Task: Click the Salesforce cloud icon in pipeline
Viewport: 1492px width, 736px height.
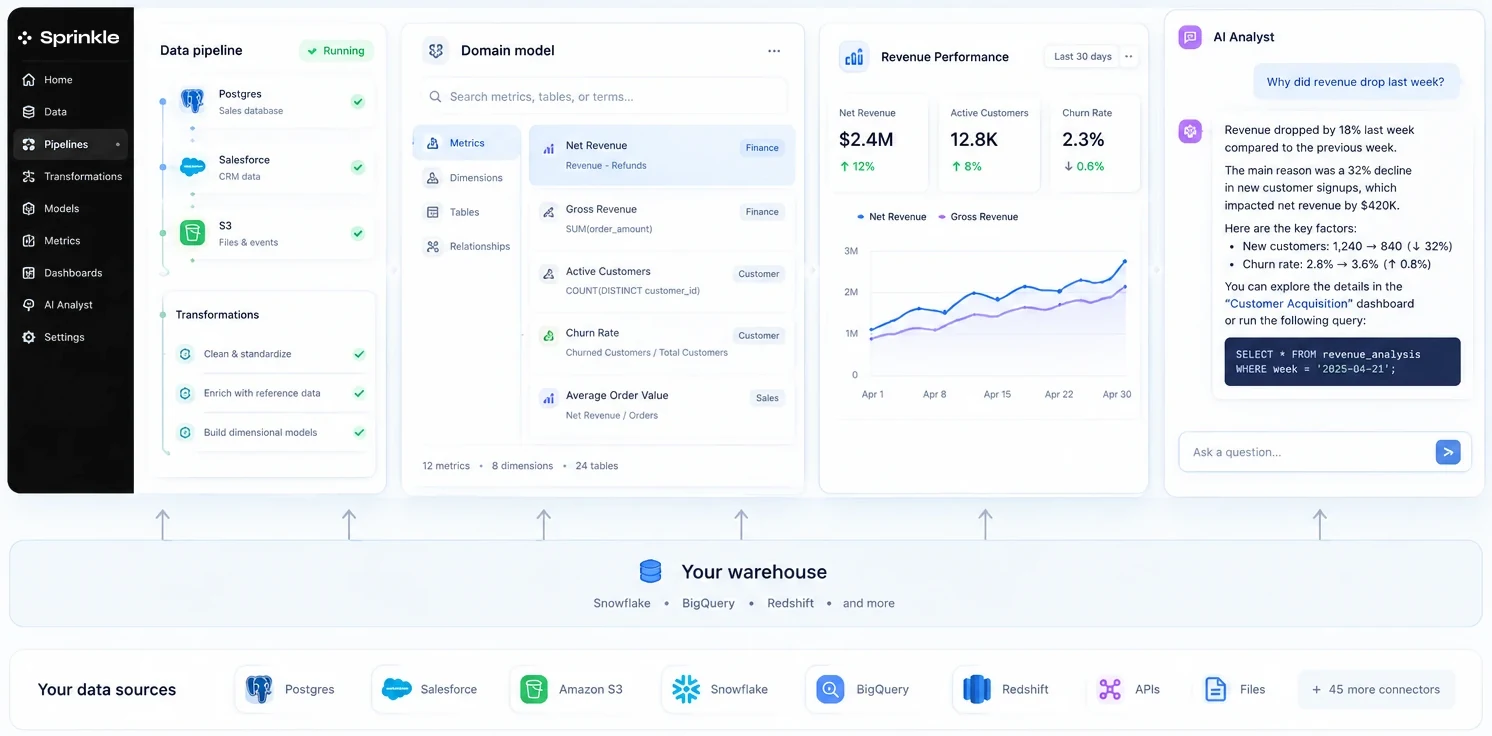Action: (x=192, y=167)
